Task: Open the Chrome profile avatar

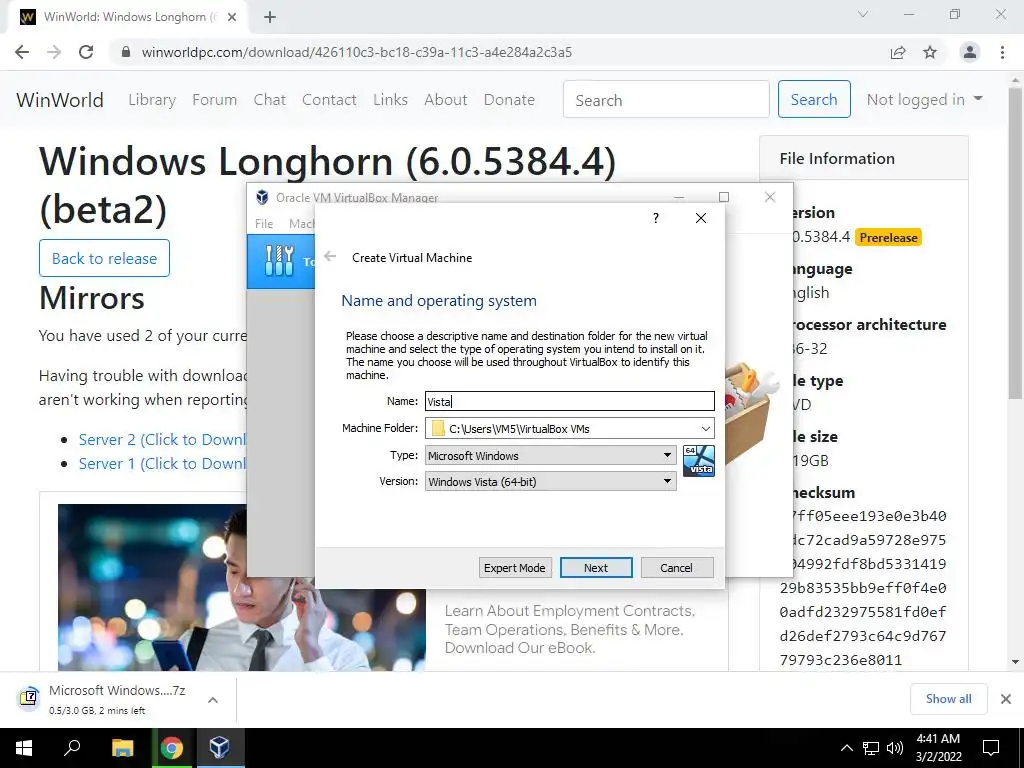Action: pos(970,52)
